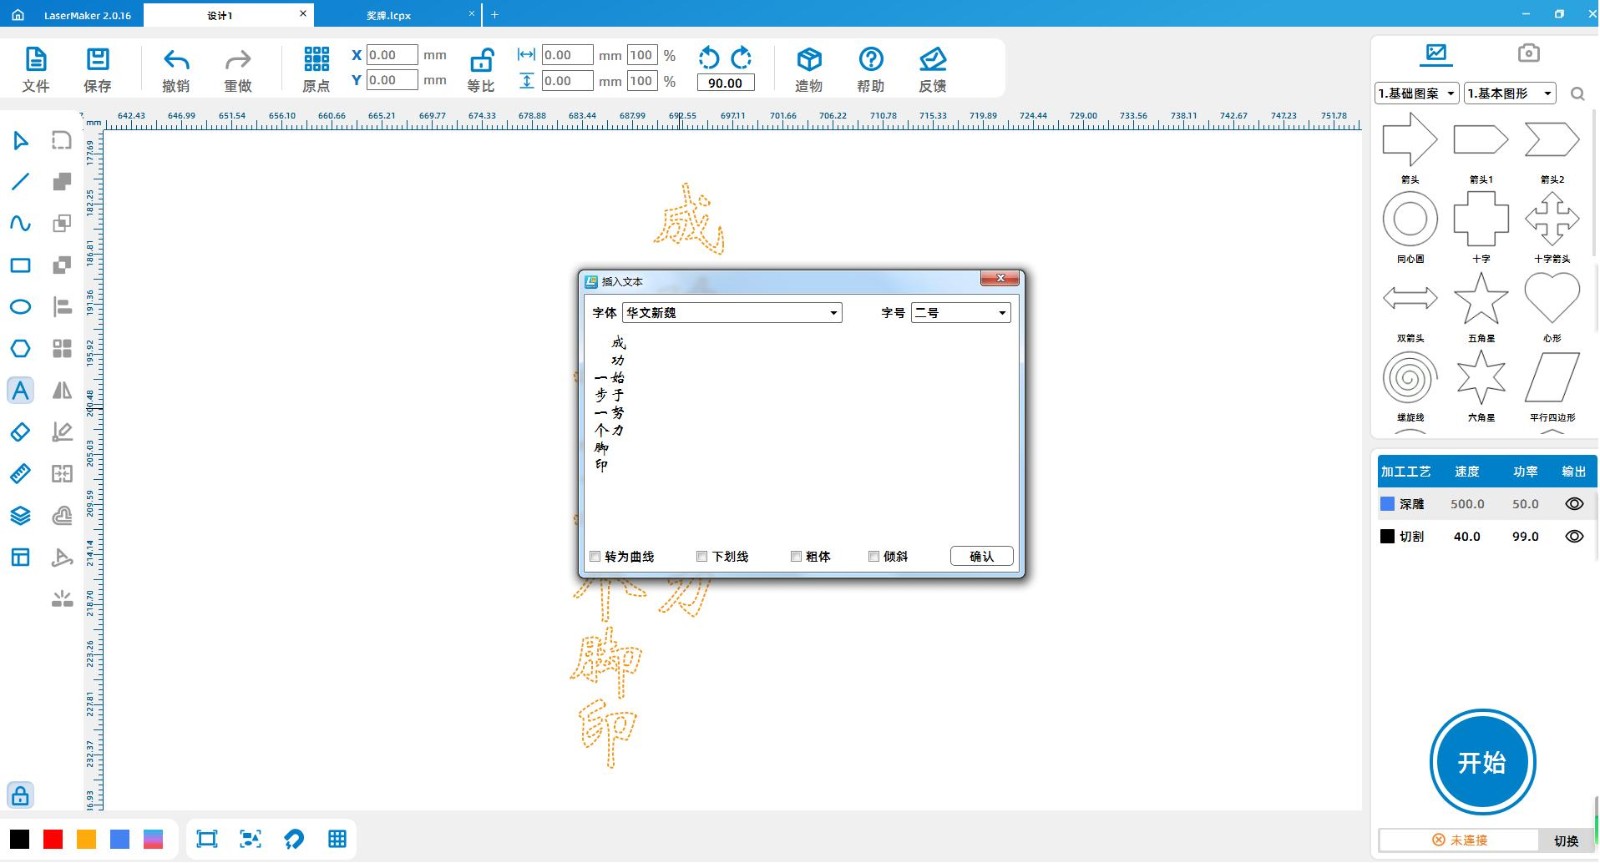The height and width of the screenshot is (863, 1600).
Task: Check the 下划线 underline option
Action: (702, 557)
